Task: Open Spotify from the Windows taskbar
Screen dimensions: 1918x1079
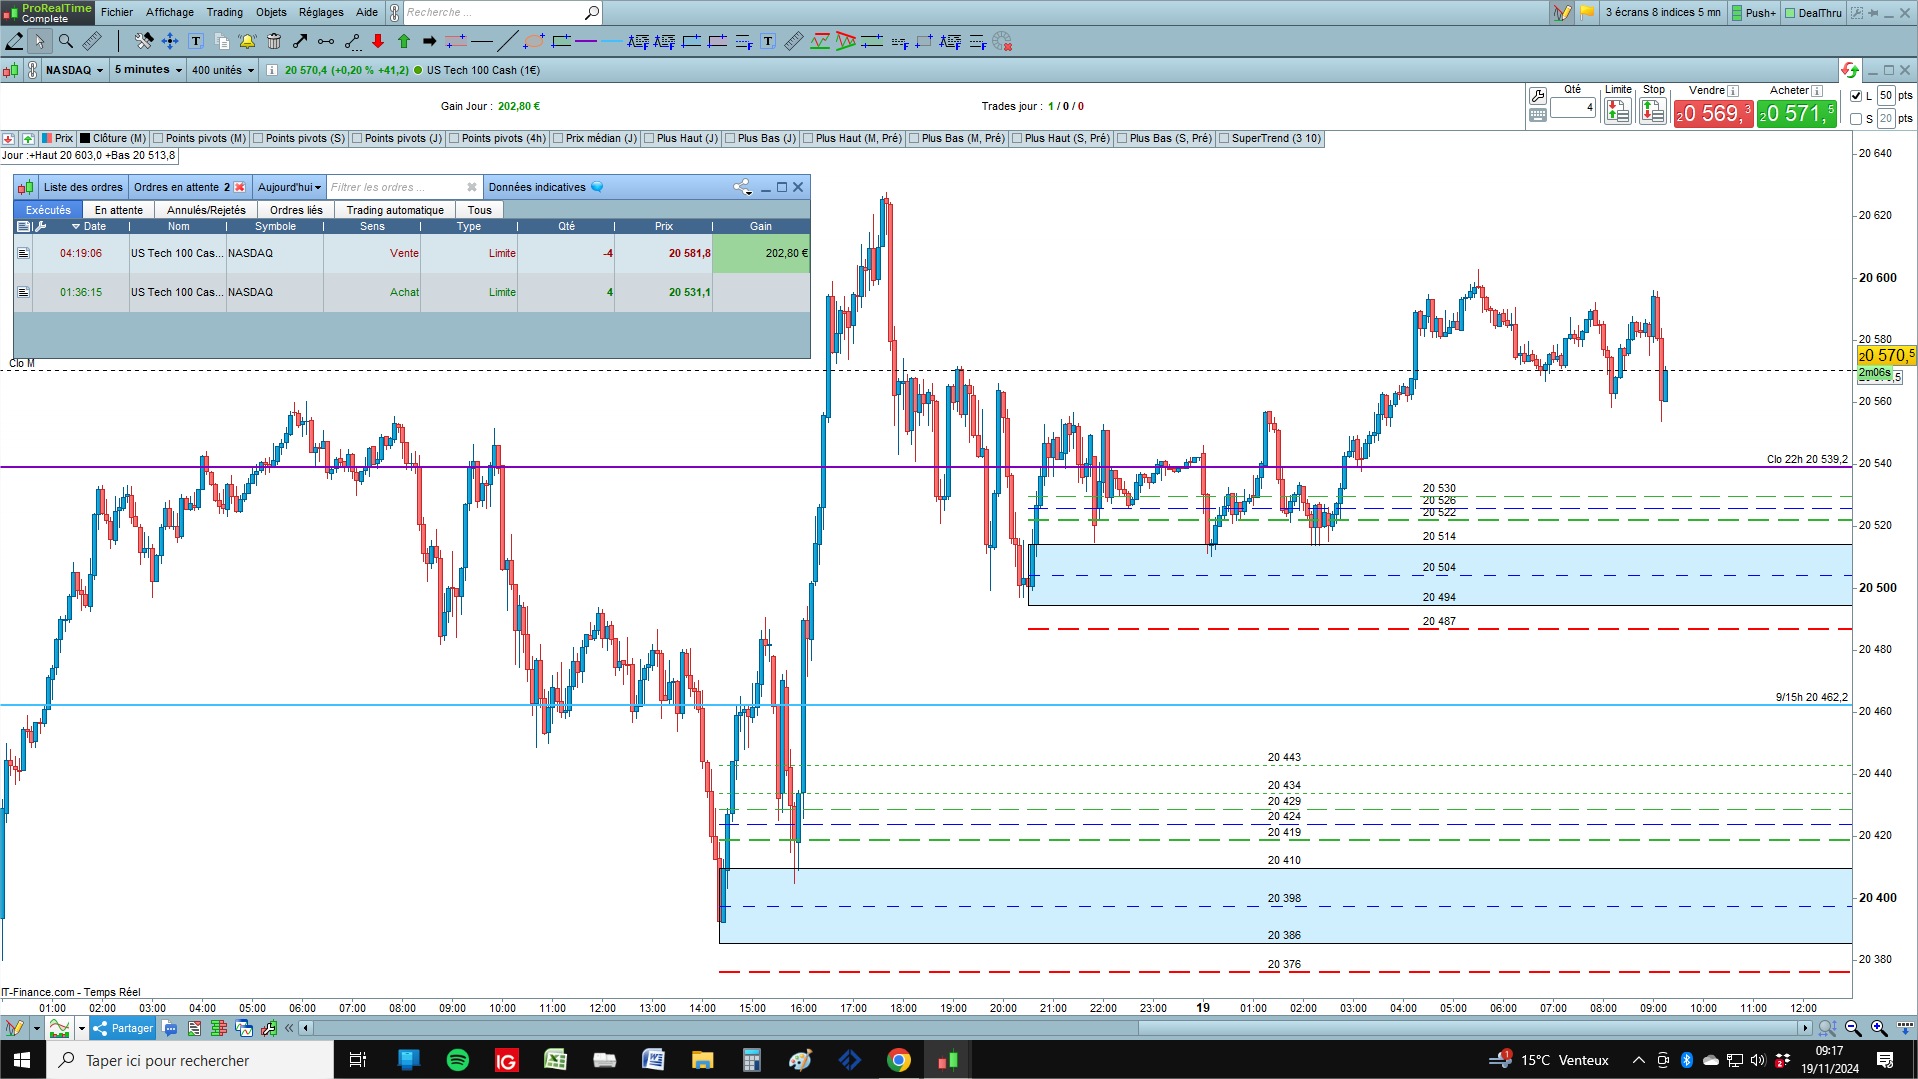Action: coord(457,1060)
